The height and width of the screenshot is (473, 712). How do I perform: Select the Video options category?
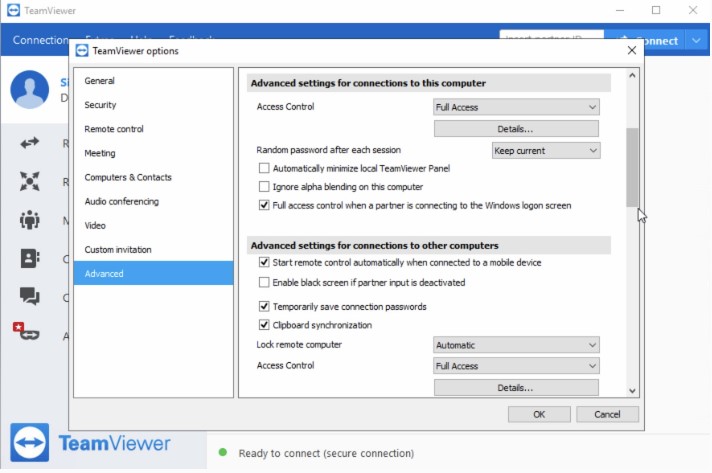pyautogui.click(x=153, y=225)
